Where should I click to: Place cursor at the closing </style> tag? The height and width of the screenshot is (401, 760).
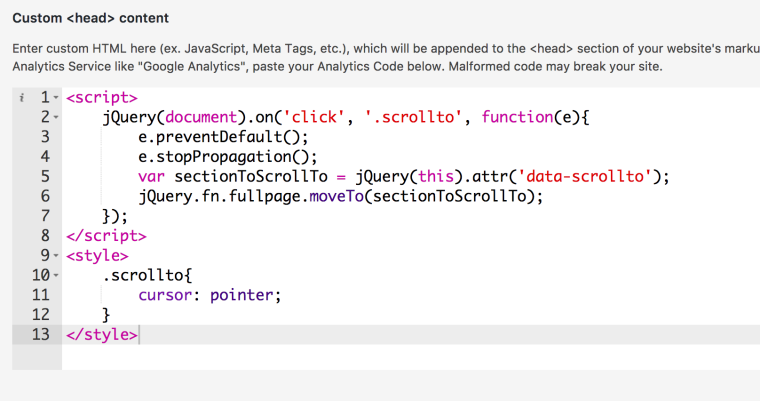101,334
